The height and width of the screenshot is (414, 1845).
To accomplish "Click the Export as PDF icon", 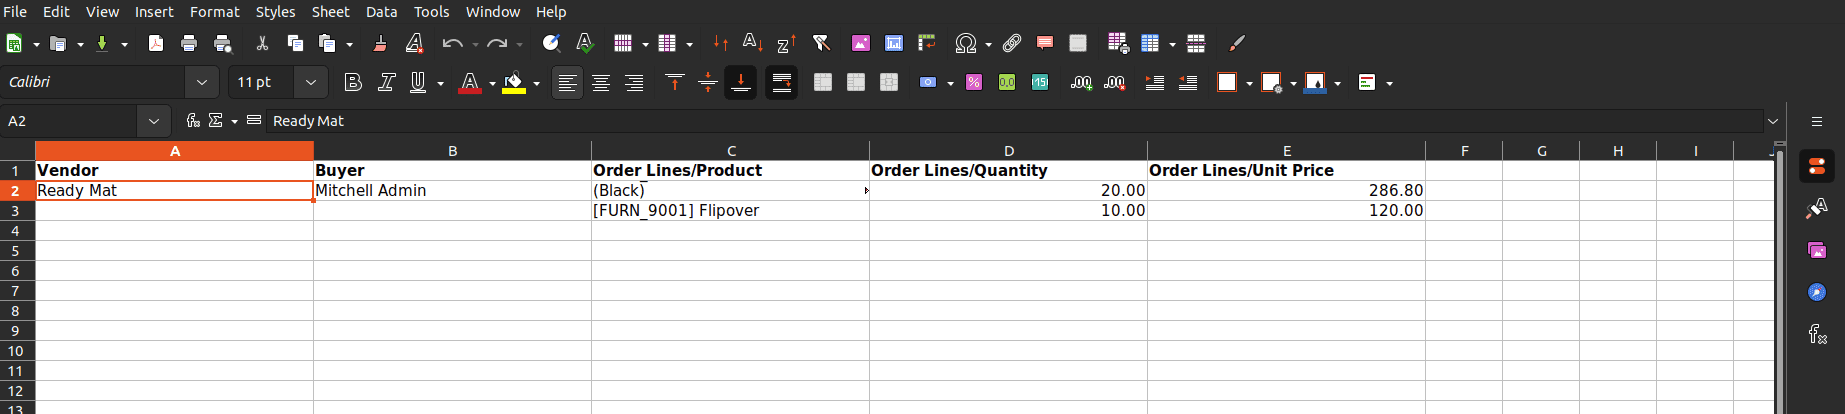I will (x=156, y=43).
